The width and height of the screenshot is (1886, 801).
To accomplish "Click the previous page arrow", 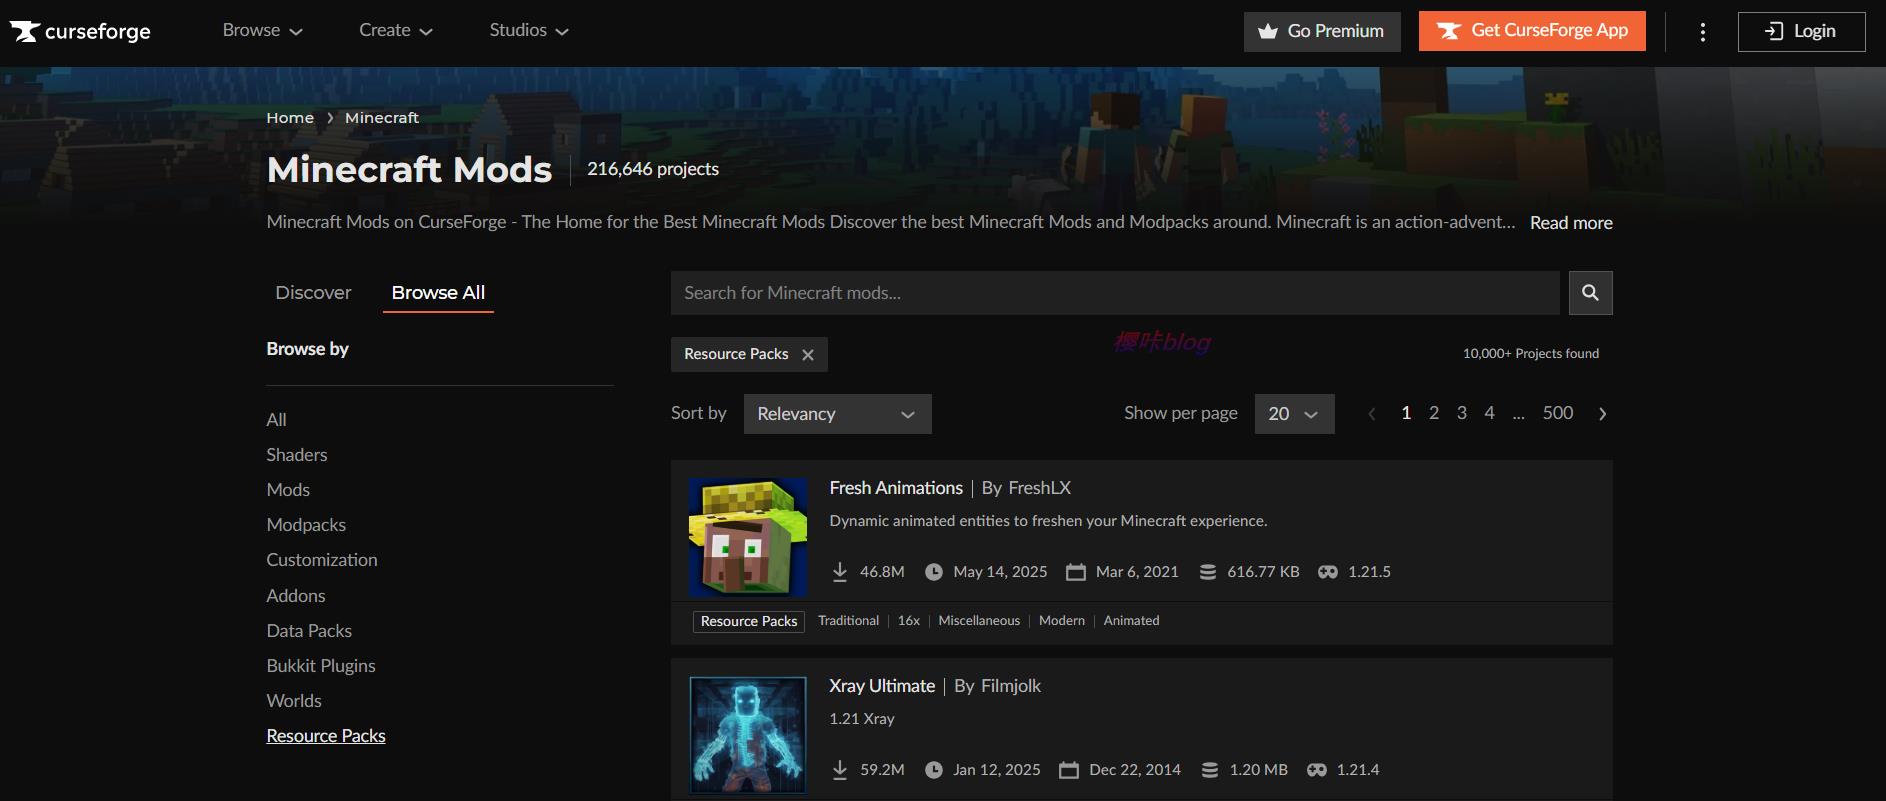I will tap(1372, 414).
